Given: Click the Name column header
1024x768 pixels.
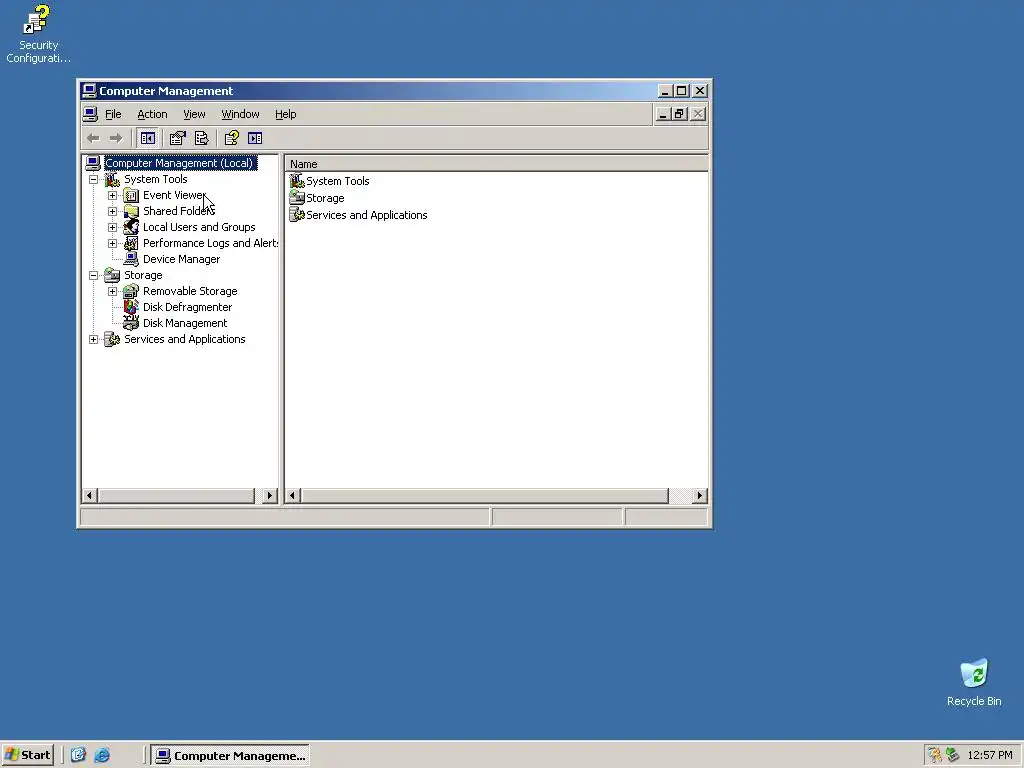Looking at the screenshot, I should [496, 164].
